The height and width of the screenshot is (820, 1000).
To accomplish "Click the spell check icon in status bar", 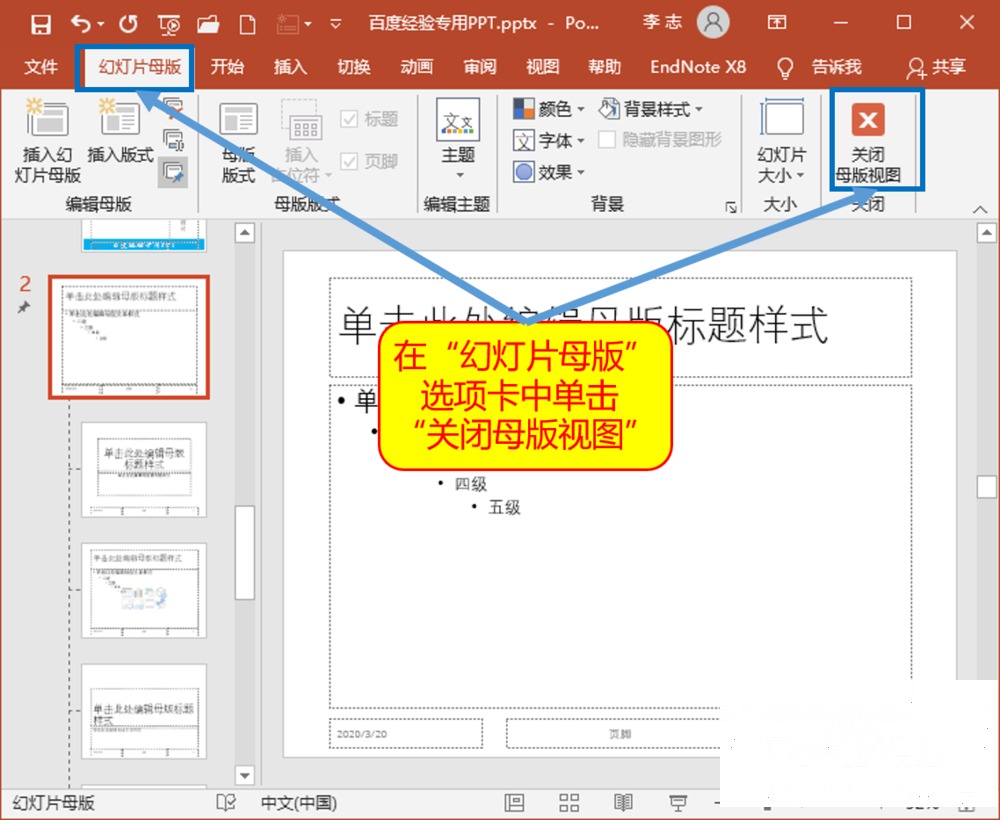I will pos(226,803).
